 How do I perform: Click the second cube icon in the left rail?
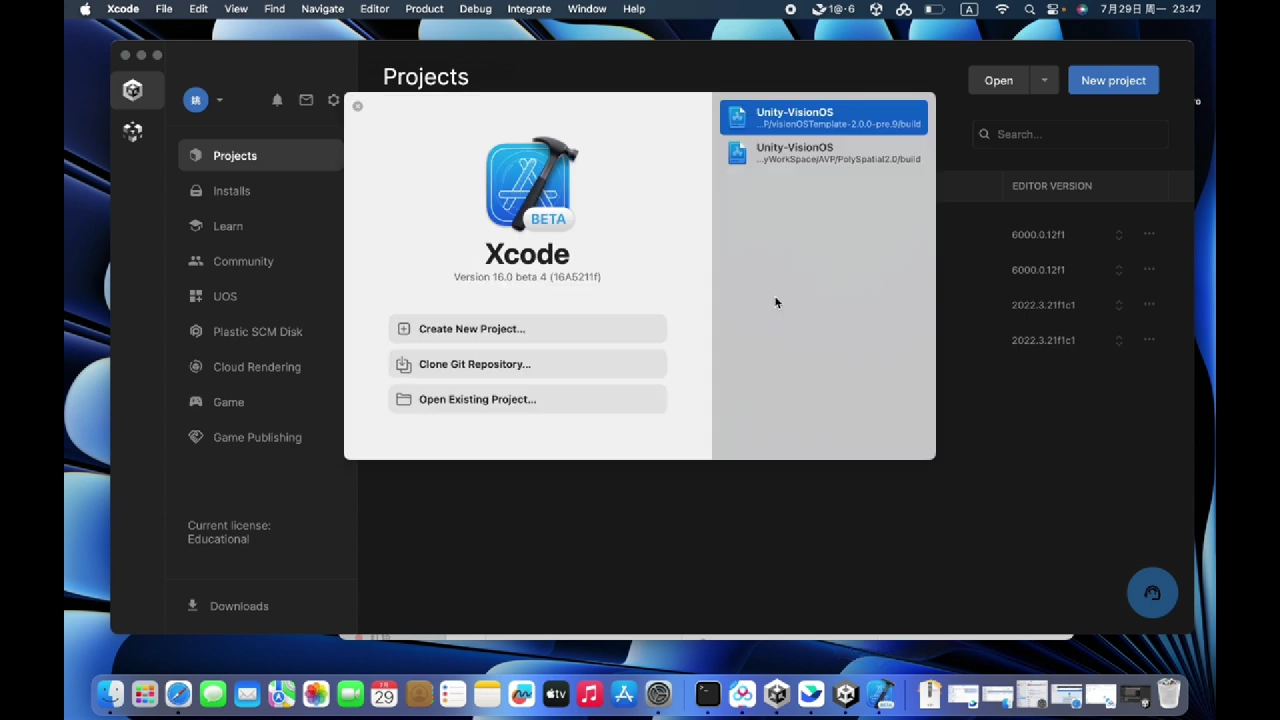click(133, 132)
